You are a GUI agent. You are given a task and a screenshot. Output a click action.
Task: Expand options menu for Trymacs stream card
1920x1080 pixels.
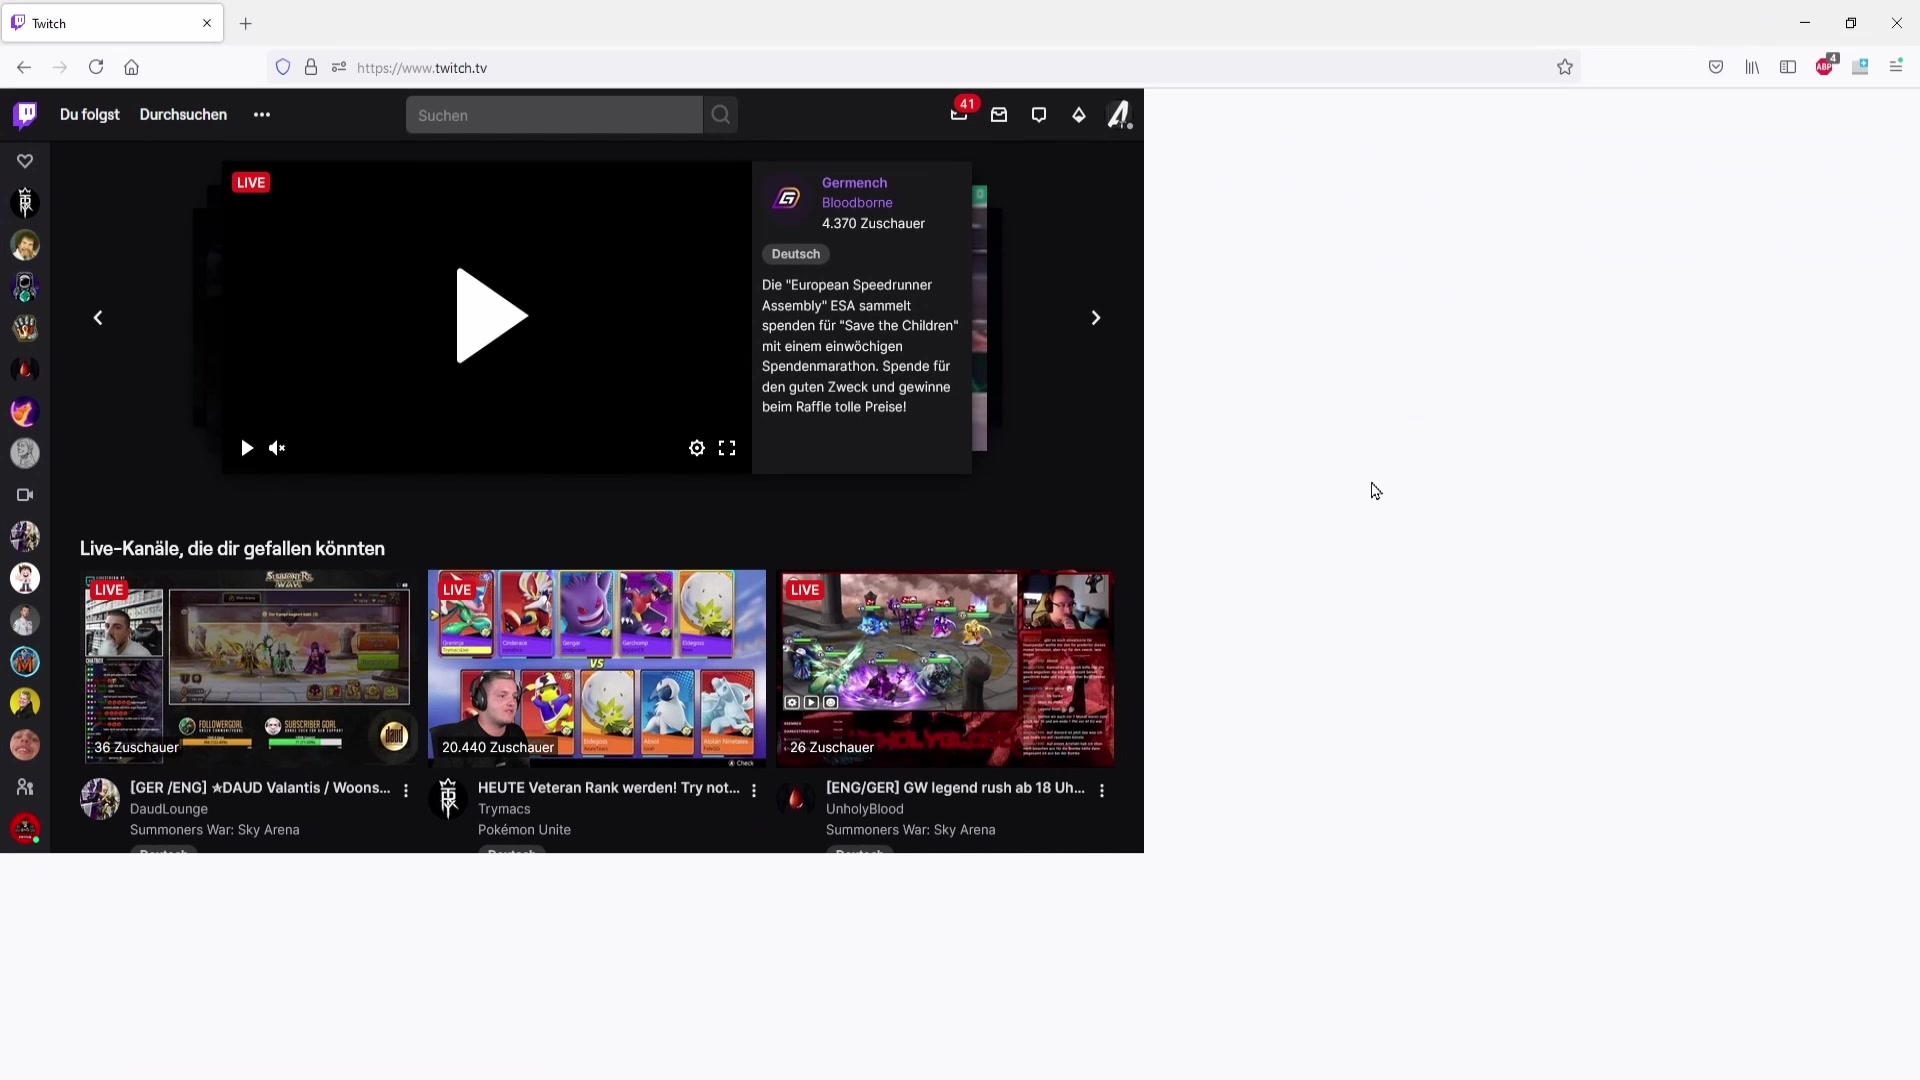[754, 790]
